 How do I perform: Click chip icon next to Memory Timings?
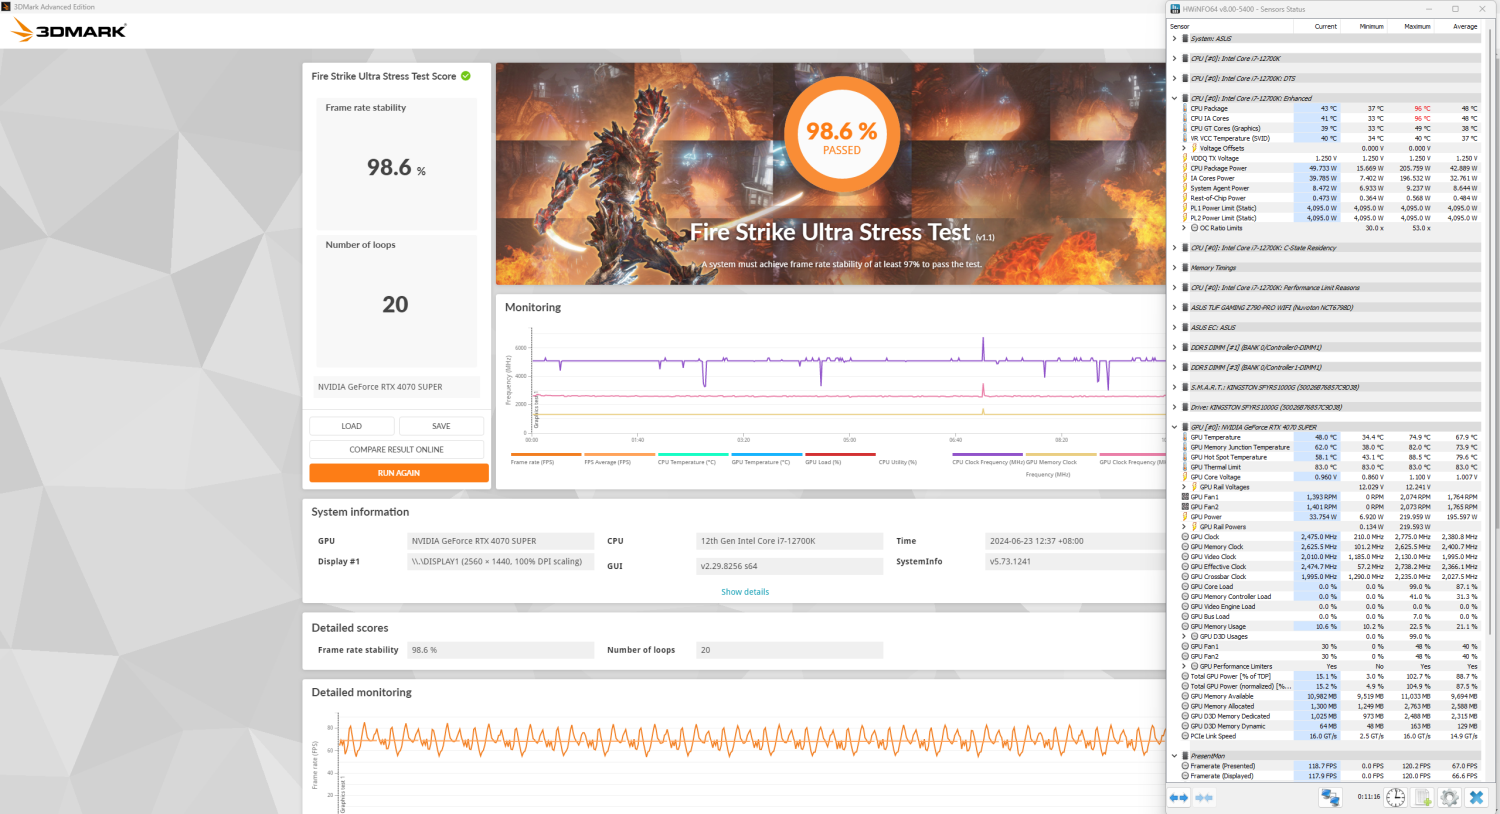tap(1185, 268)
